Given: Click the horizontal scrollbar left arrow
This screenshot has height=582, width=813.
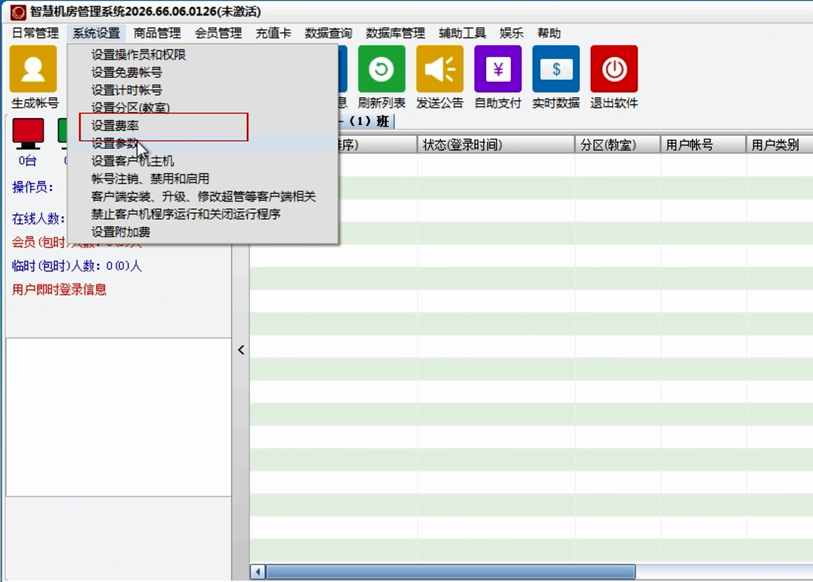Looking at the screenshot, I should click(258, 572).
